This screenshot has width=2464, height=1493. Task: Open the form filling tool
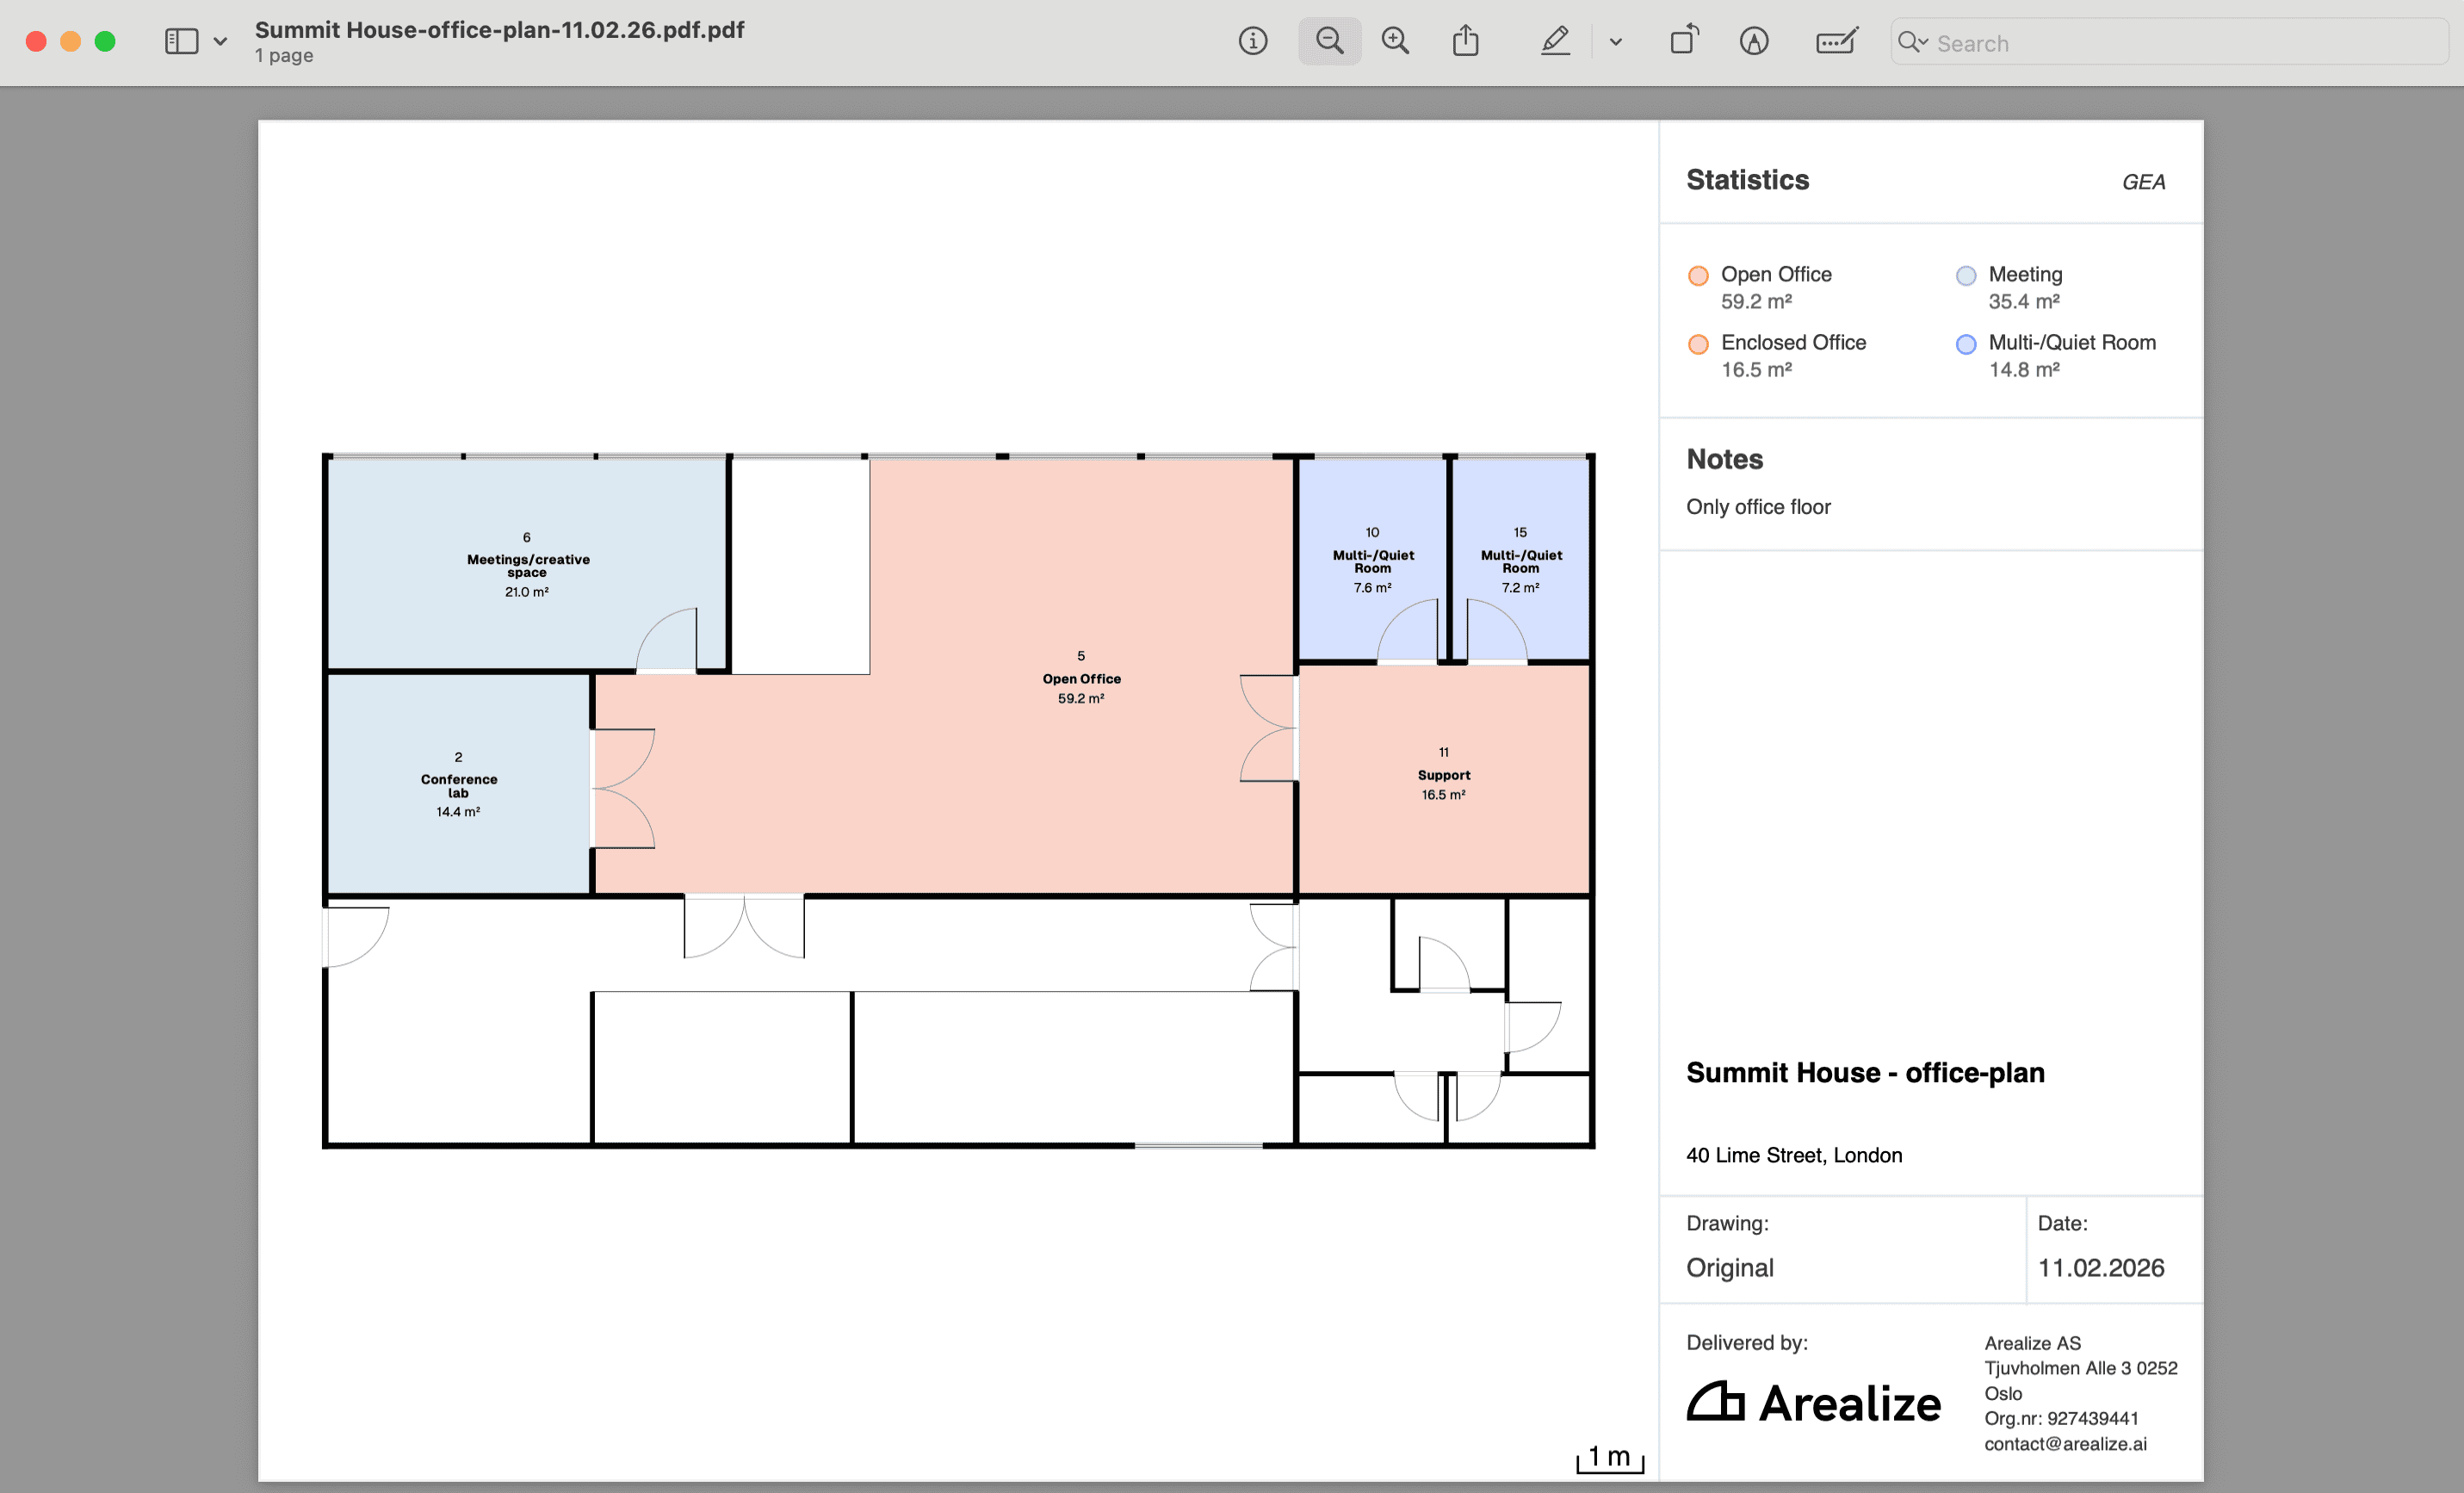[x=1836, y=41]
